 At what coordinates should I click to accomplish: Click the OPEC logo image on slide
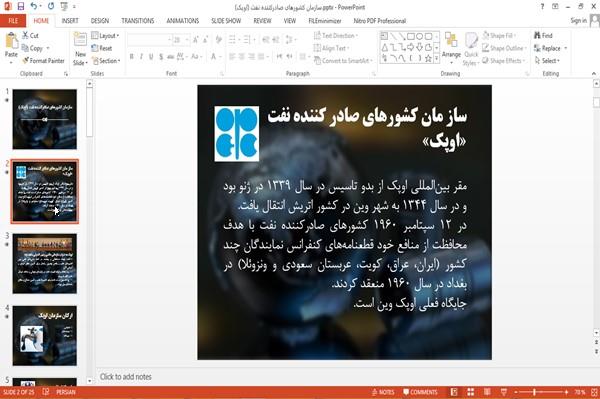[x=236, y=134]
